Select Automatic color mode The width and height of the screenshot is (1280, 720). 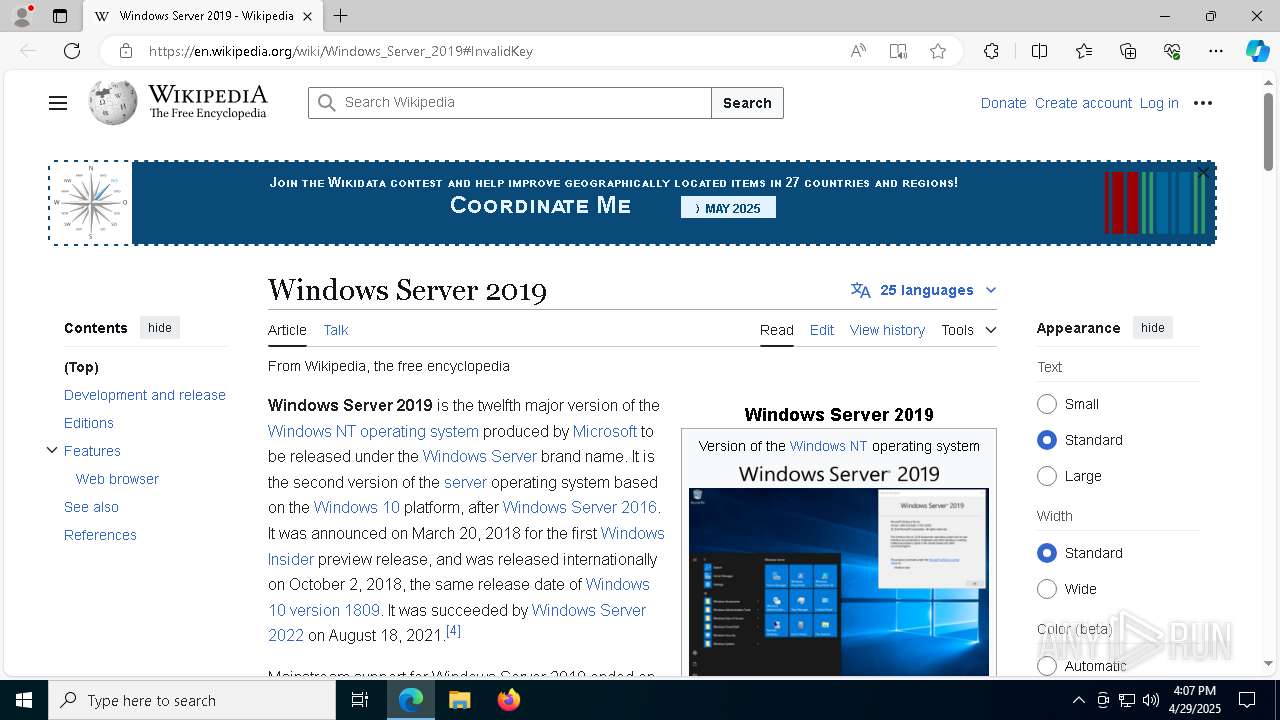point(1047,666)
